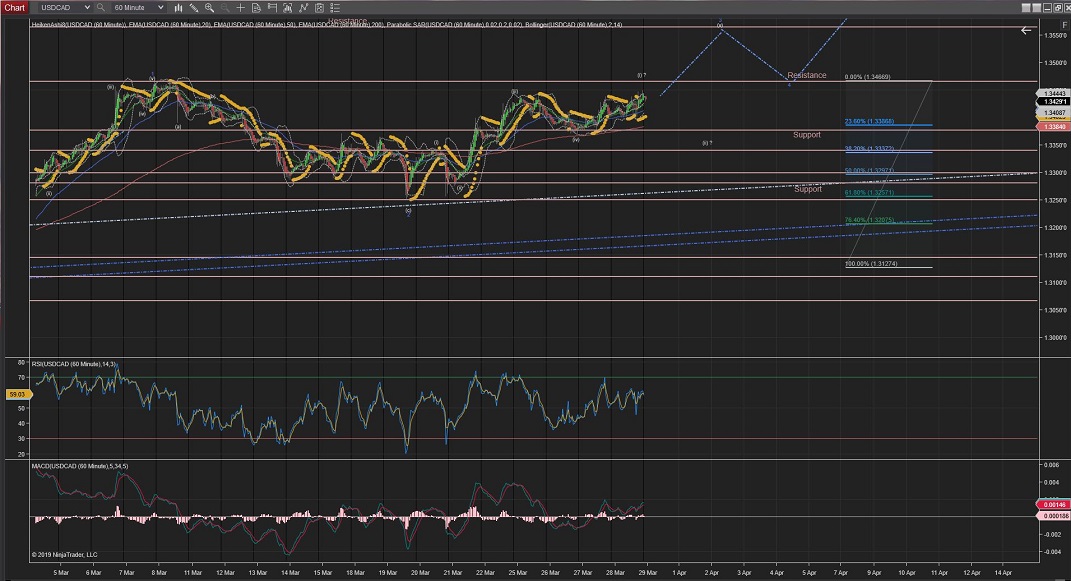This screenshot has width=1071, height=581.
Task: Open the indicators icon
Action: (x=303, y=8)
